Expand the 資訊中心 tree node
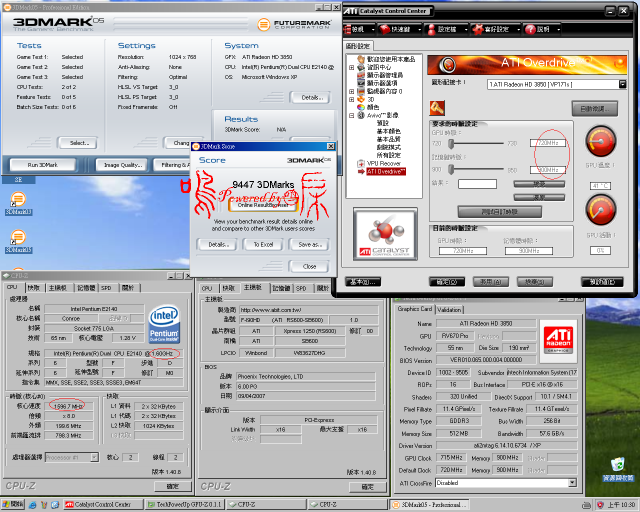The width and height of the screenshot is (640, 512). point(351,67)
